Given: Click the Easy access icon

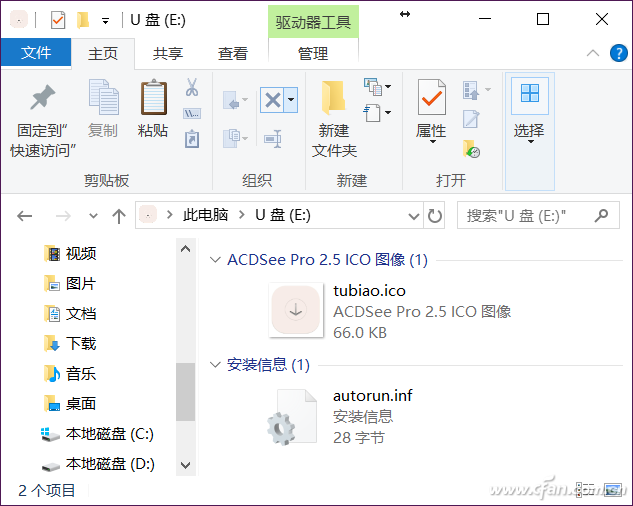Looking at the screenshot, I should coord(372,113).
